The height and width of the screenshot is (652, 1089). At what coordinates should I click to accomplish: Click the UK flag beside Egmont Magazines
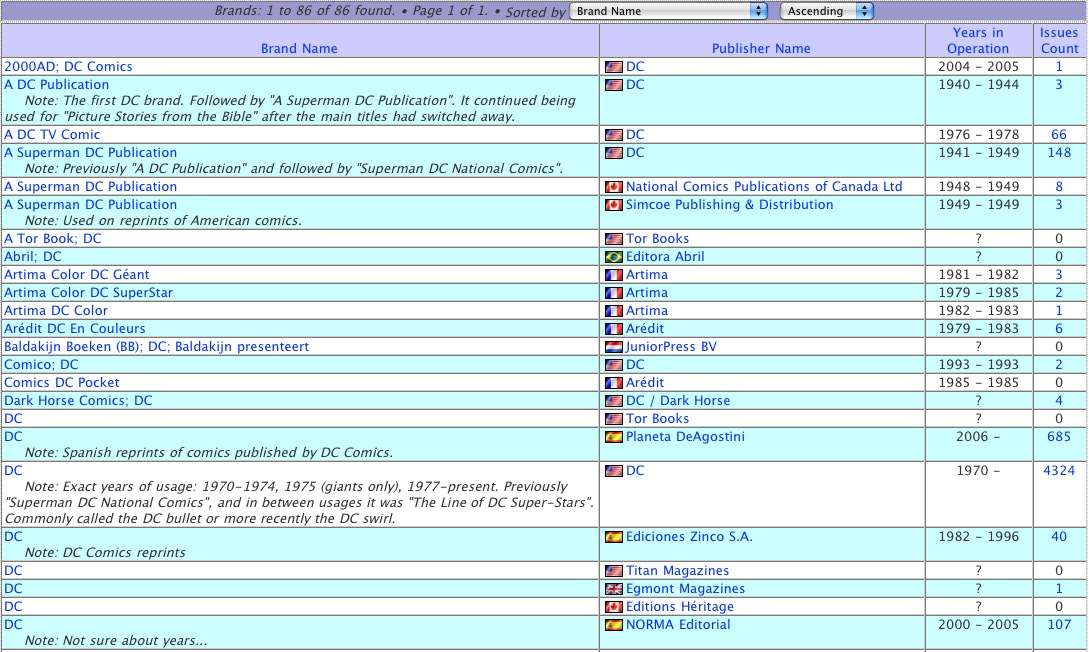[613, 589]
